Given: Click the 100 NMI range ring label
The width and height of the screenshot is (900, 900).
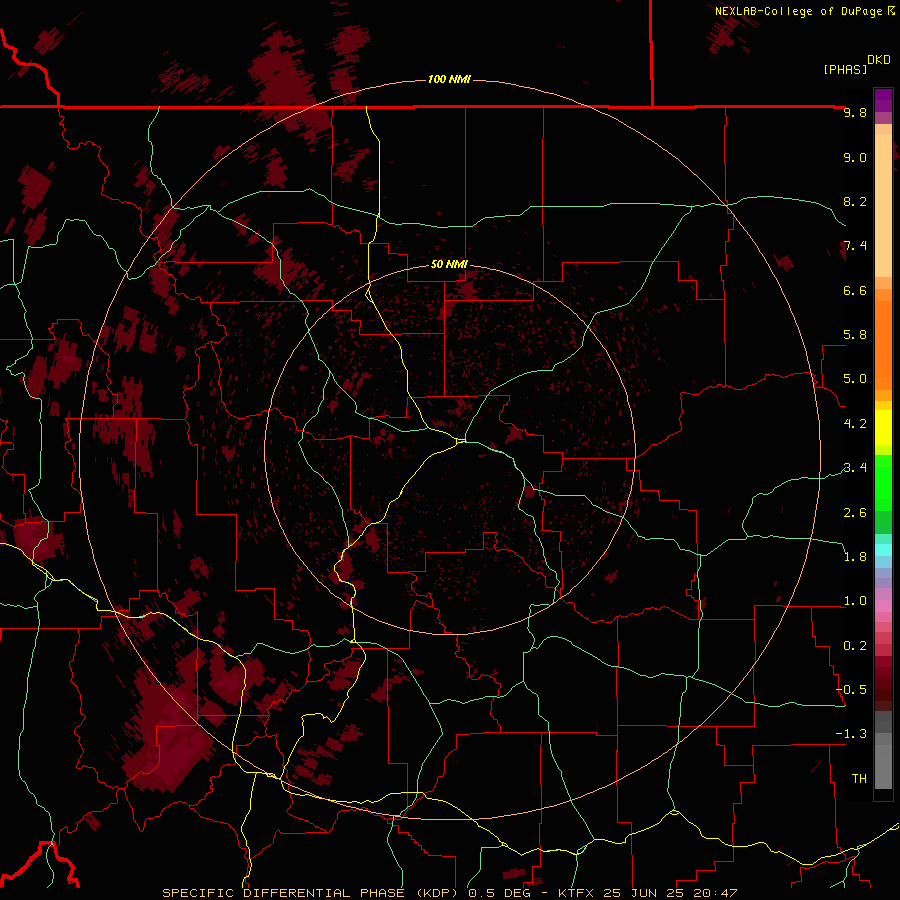Looking at the screenshot, I should click(x=449, y=79).
